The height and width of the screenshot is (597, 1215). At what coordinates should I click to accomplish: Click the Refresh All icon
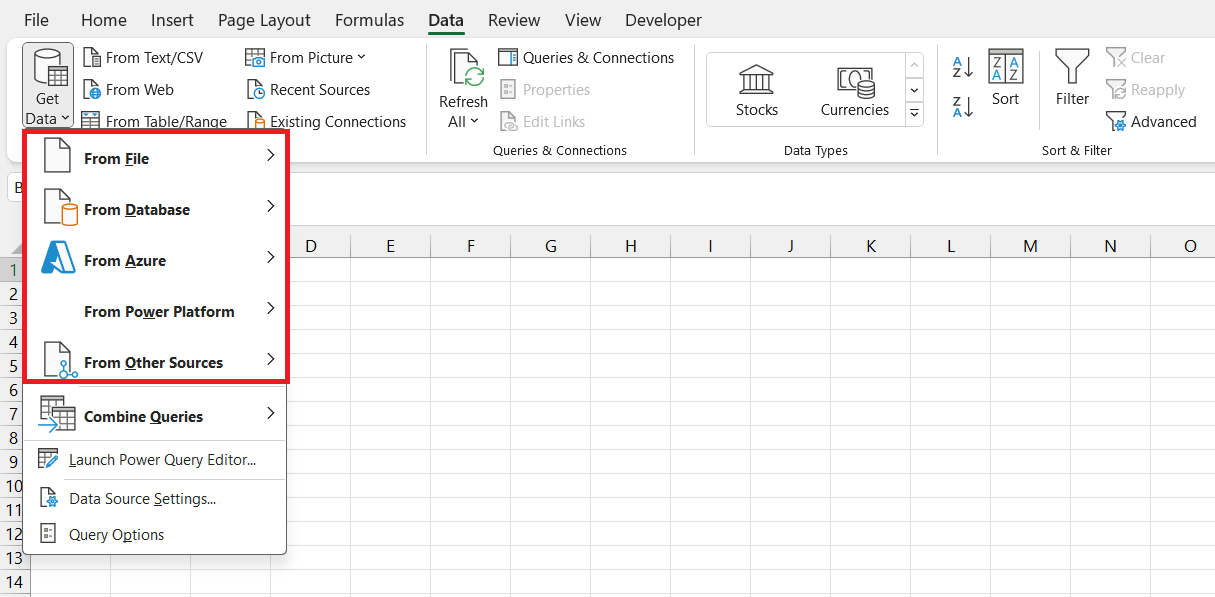464,68
